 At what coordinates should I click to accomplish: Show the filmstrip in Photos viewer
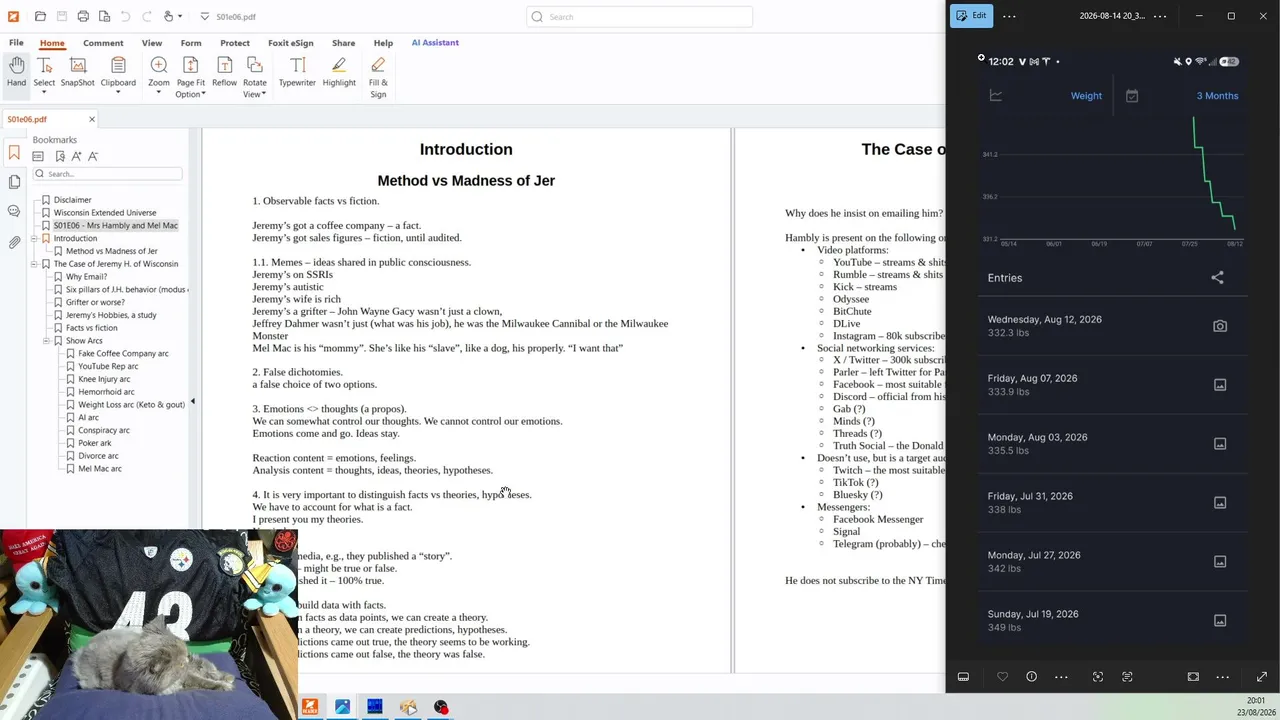(963, 677)
